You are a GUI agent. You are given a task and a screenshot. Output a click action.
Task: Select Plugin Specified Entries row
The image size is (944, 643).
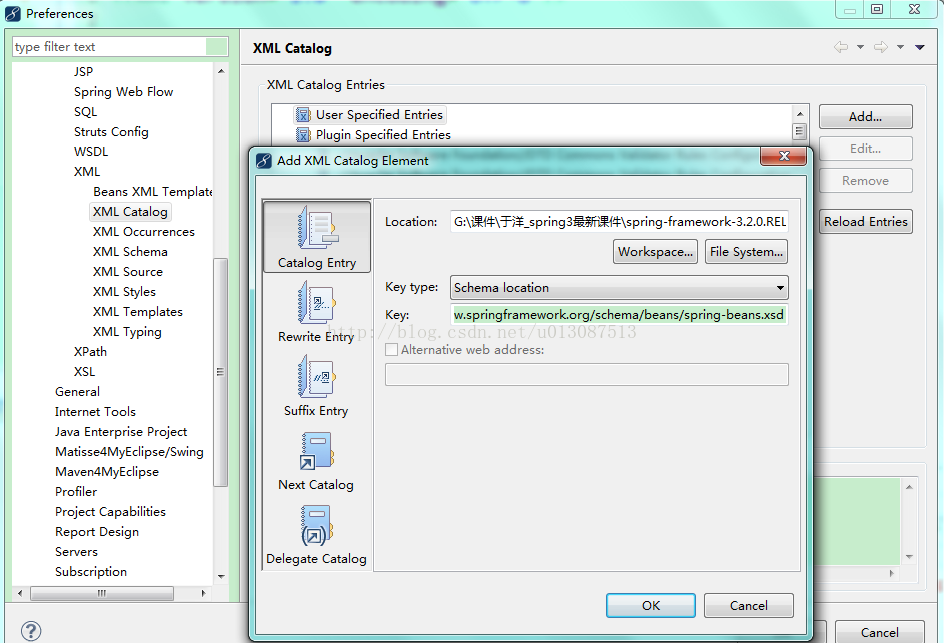[373, 134]
